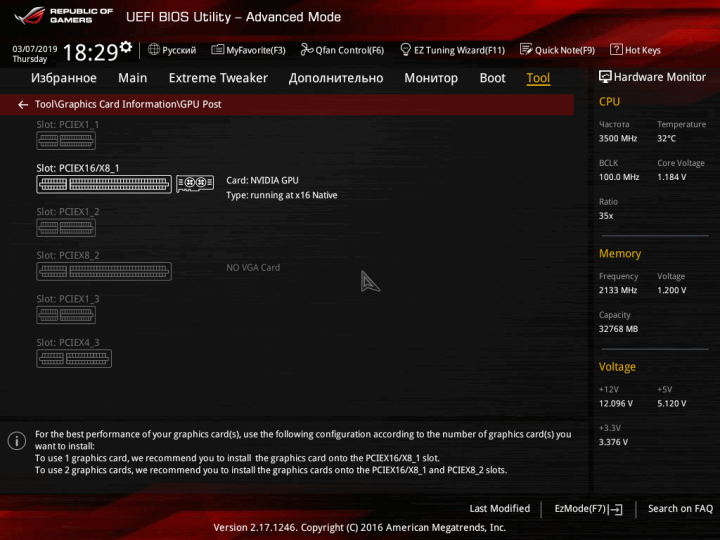
Task: Click the 'Slot: PCIEX16/X8_1' label
Action: click(x=78, y=168)
